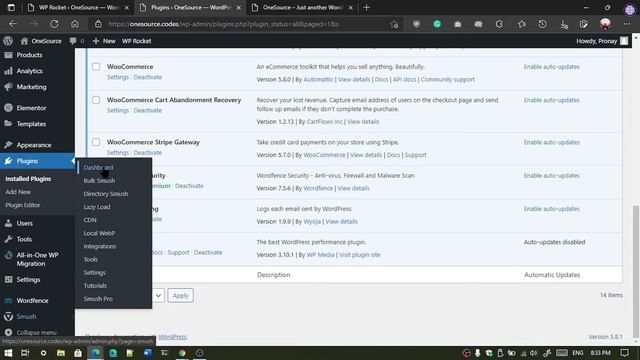The width and height of the screenshot is (640, 360).
Task: Check the WooCommerce plugin checkbox
Action: [x=96, y=67]
